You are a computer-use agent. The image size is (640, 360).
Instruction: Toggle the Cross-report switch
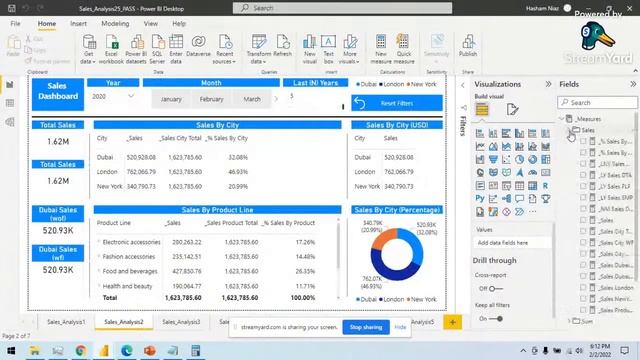[x=496, y=289]
